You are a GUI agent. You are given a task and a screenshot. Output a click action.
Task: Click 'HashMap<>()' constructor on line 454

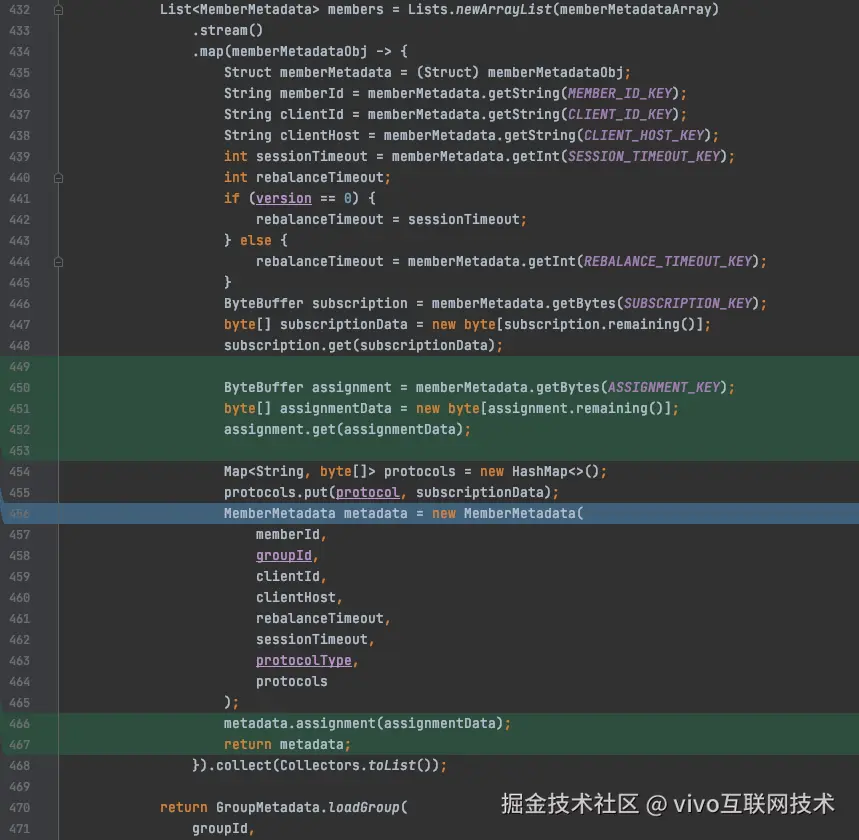[x=556, y=472]
